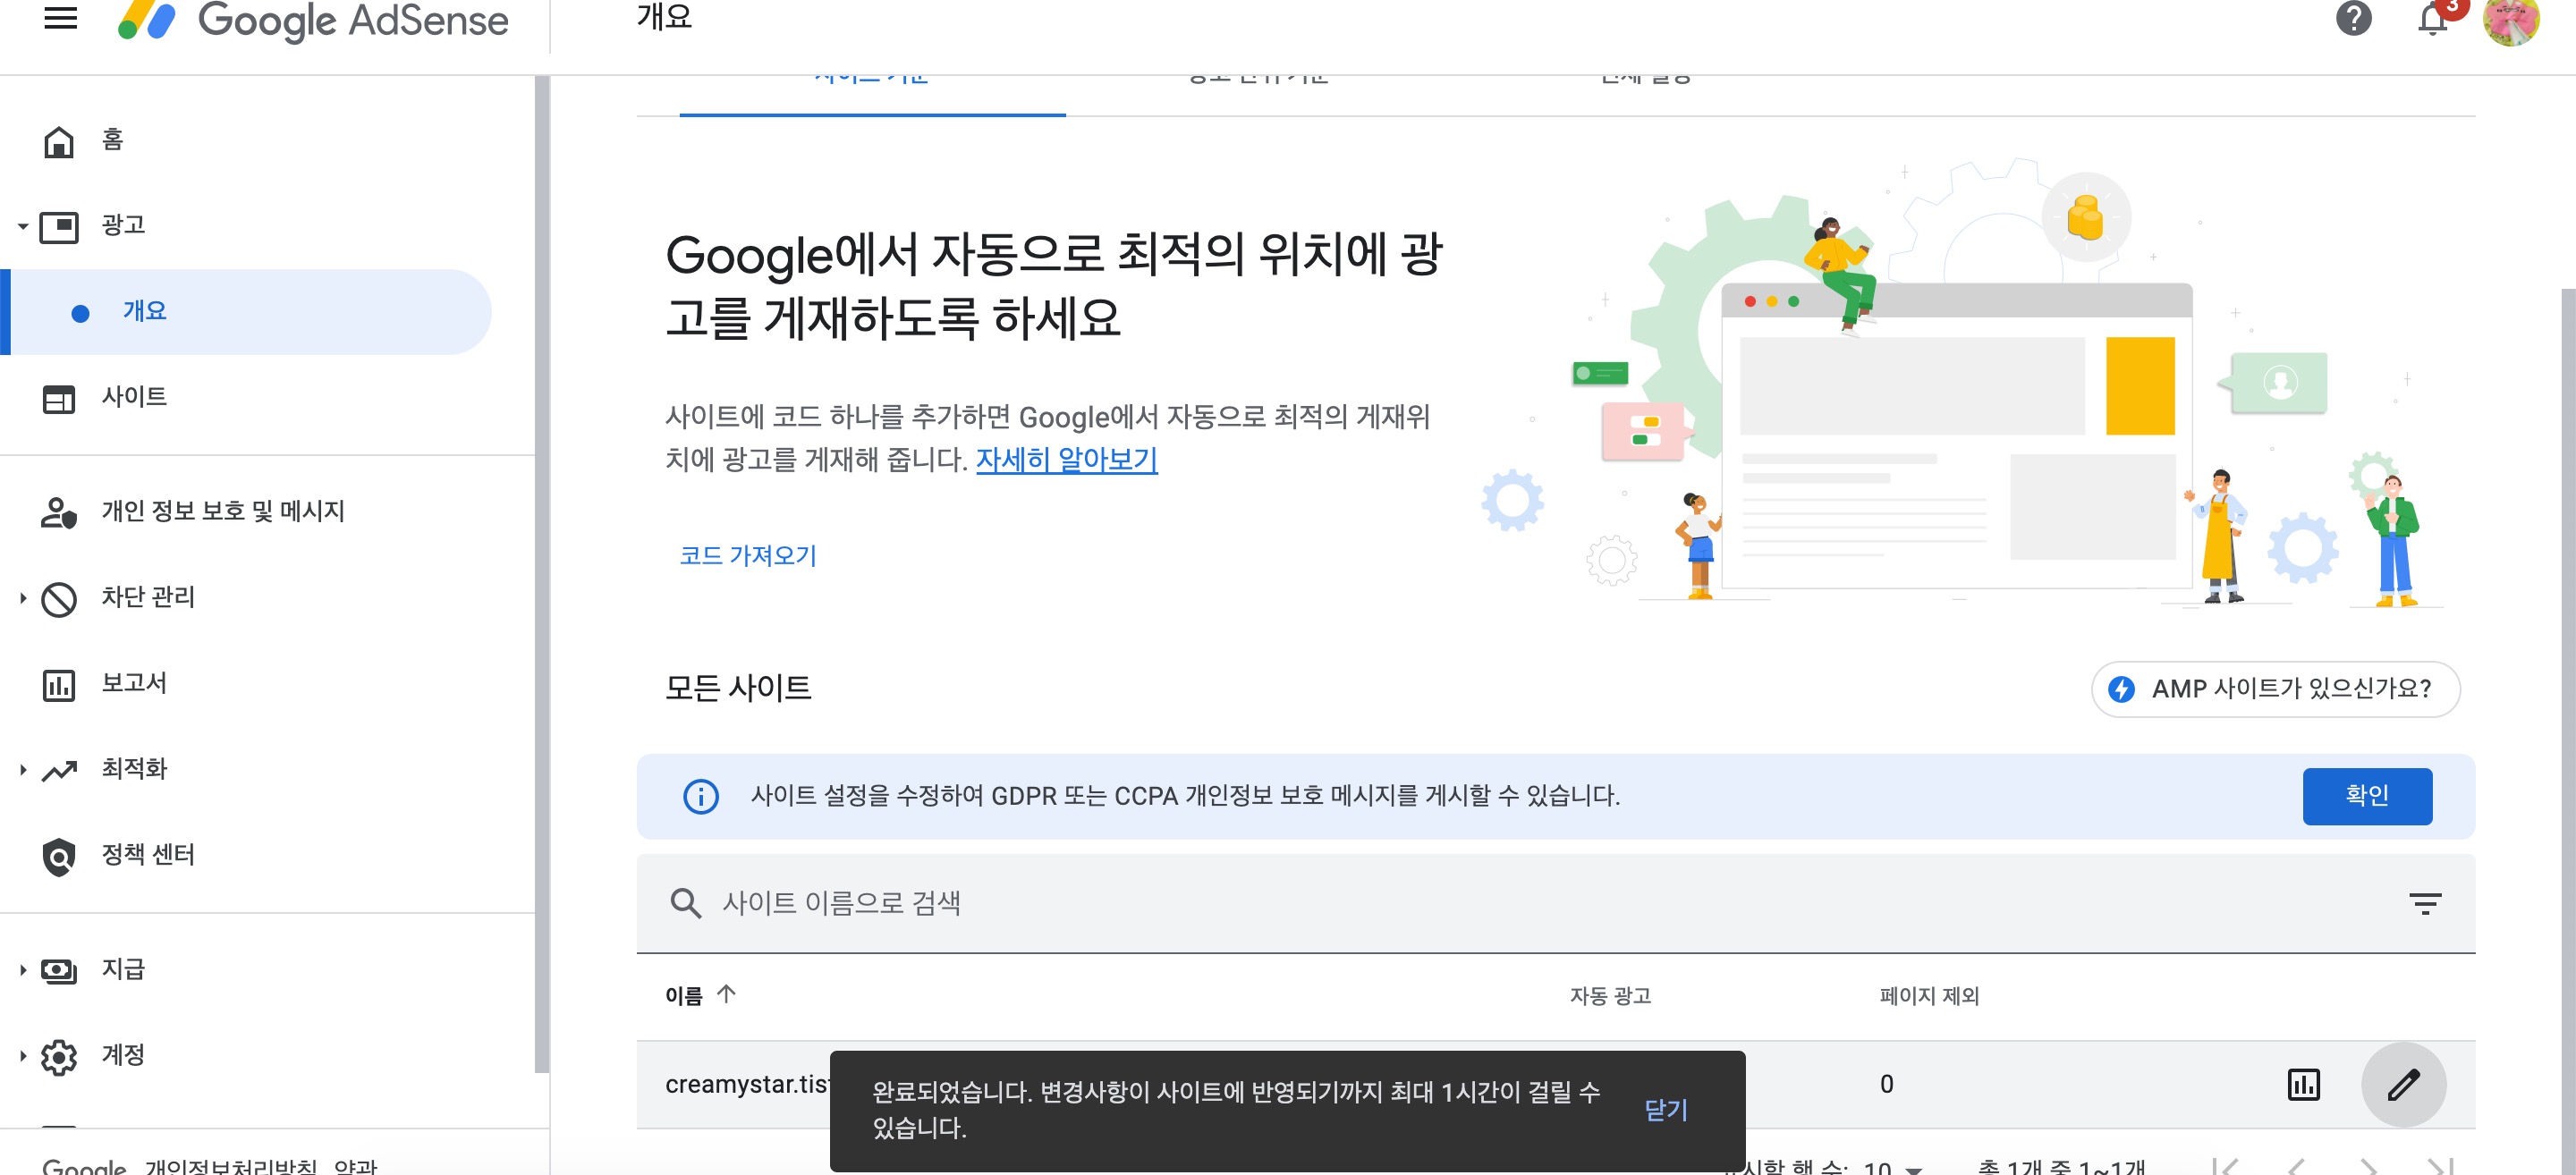Click the info icon in GDPR banner
Image resolution: width=2576 pixels, height=1175 pixels.
click(700, 796)
